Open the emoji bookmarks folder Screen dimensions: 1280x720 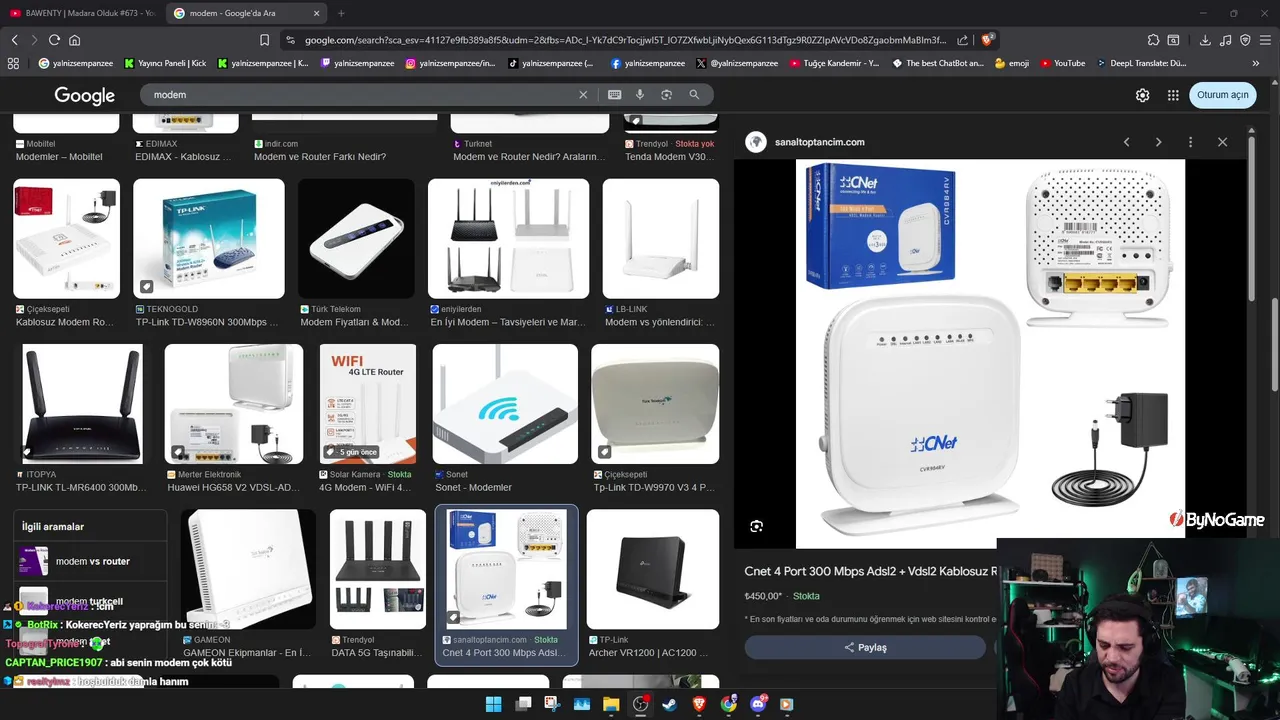point(1012,63)
